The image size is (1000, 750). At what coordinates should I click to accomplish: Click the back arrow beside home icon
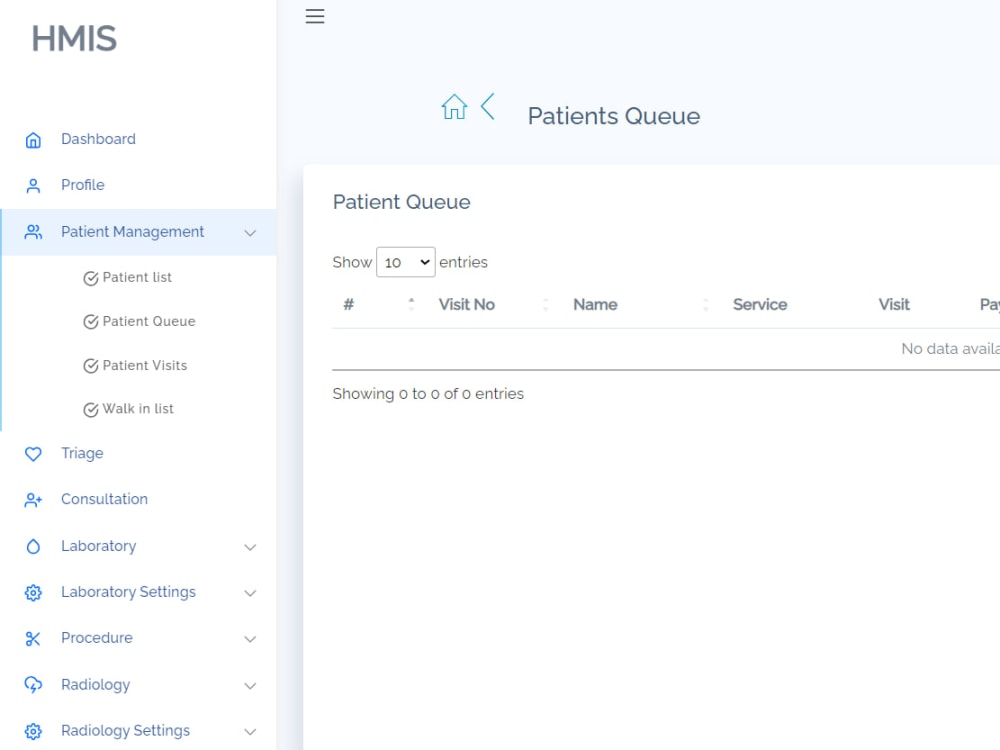tap(488, 107)
